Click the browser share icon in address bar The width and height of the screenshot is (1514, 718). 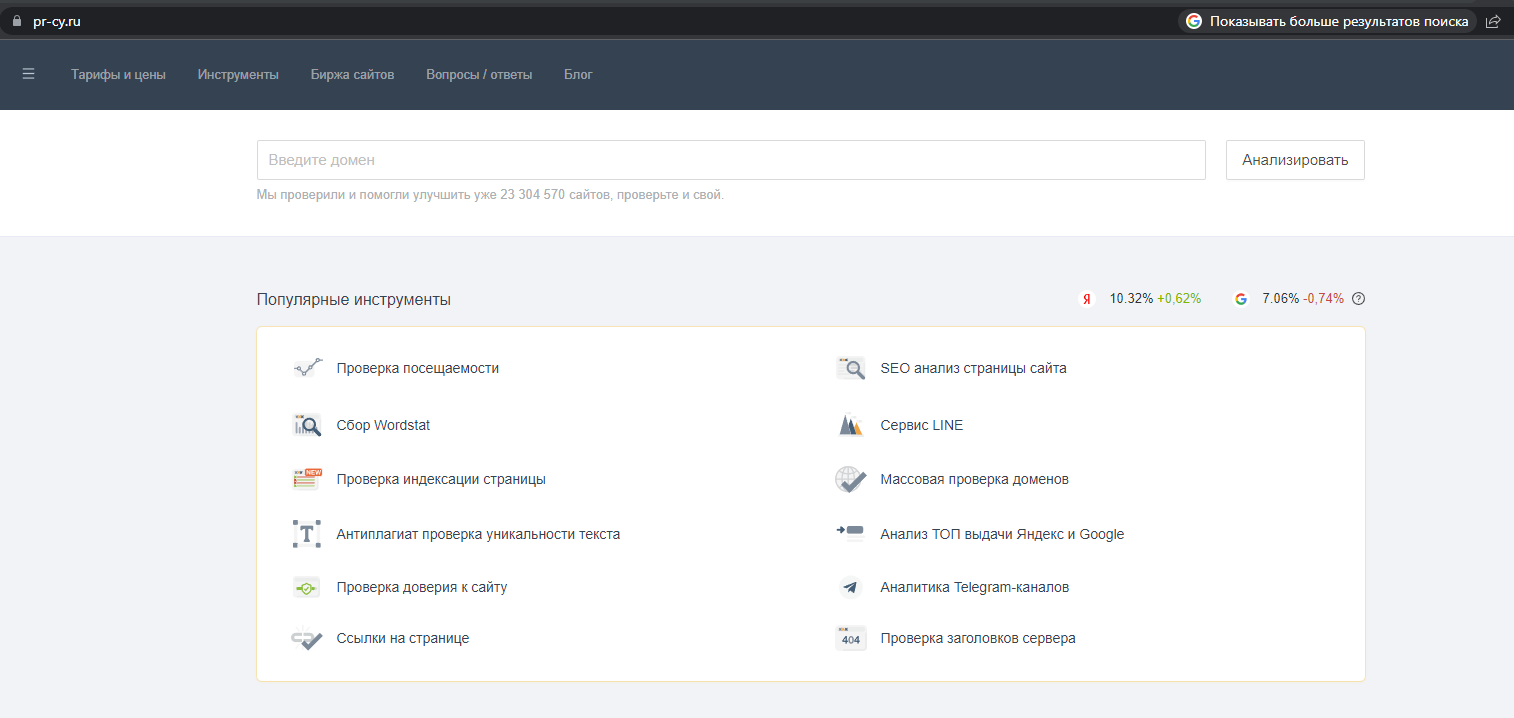tap(1493, 21)
